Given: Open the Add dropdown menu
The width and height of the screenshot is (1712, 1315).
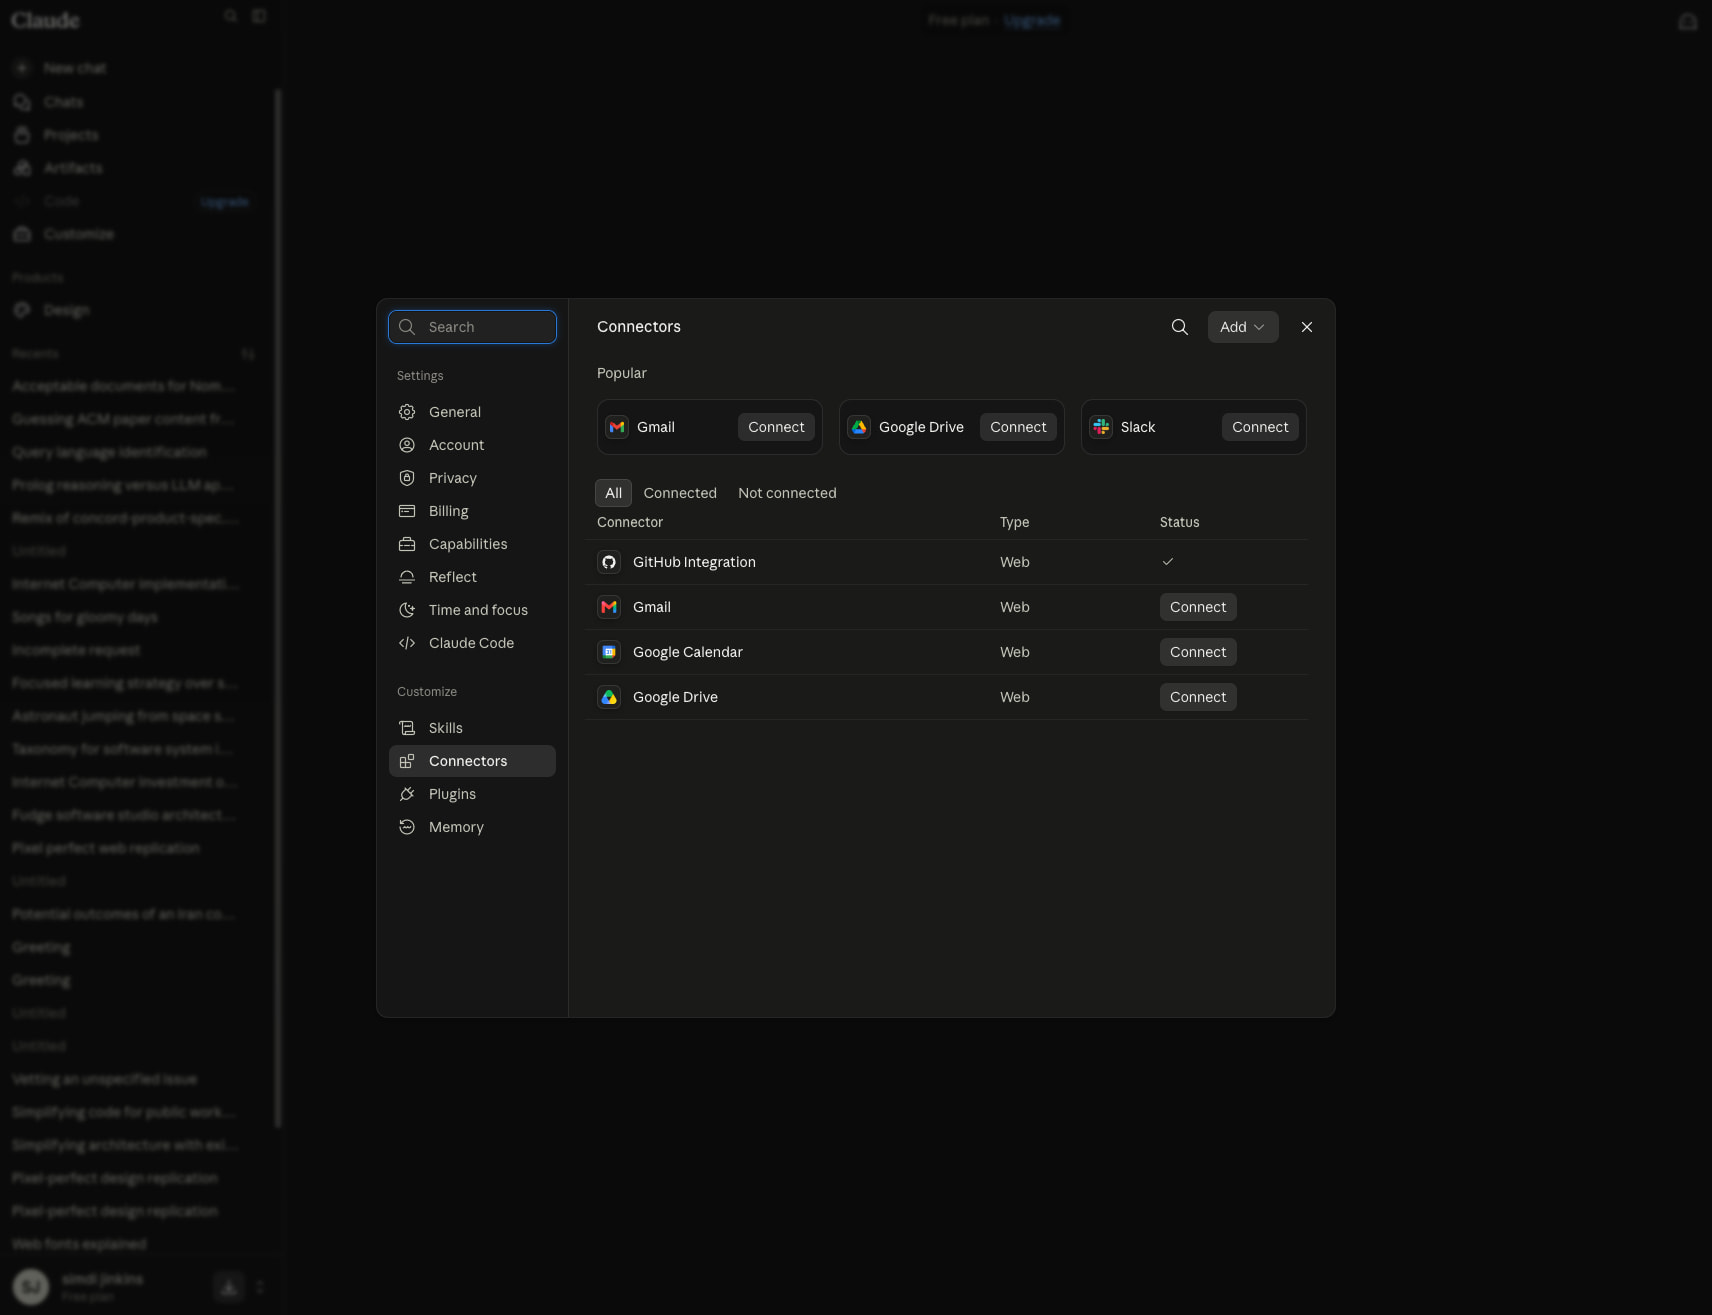Looking at the screenshot, I should tap(1243, 327).
